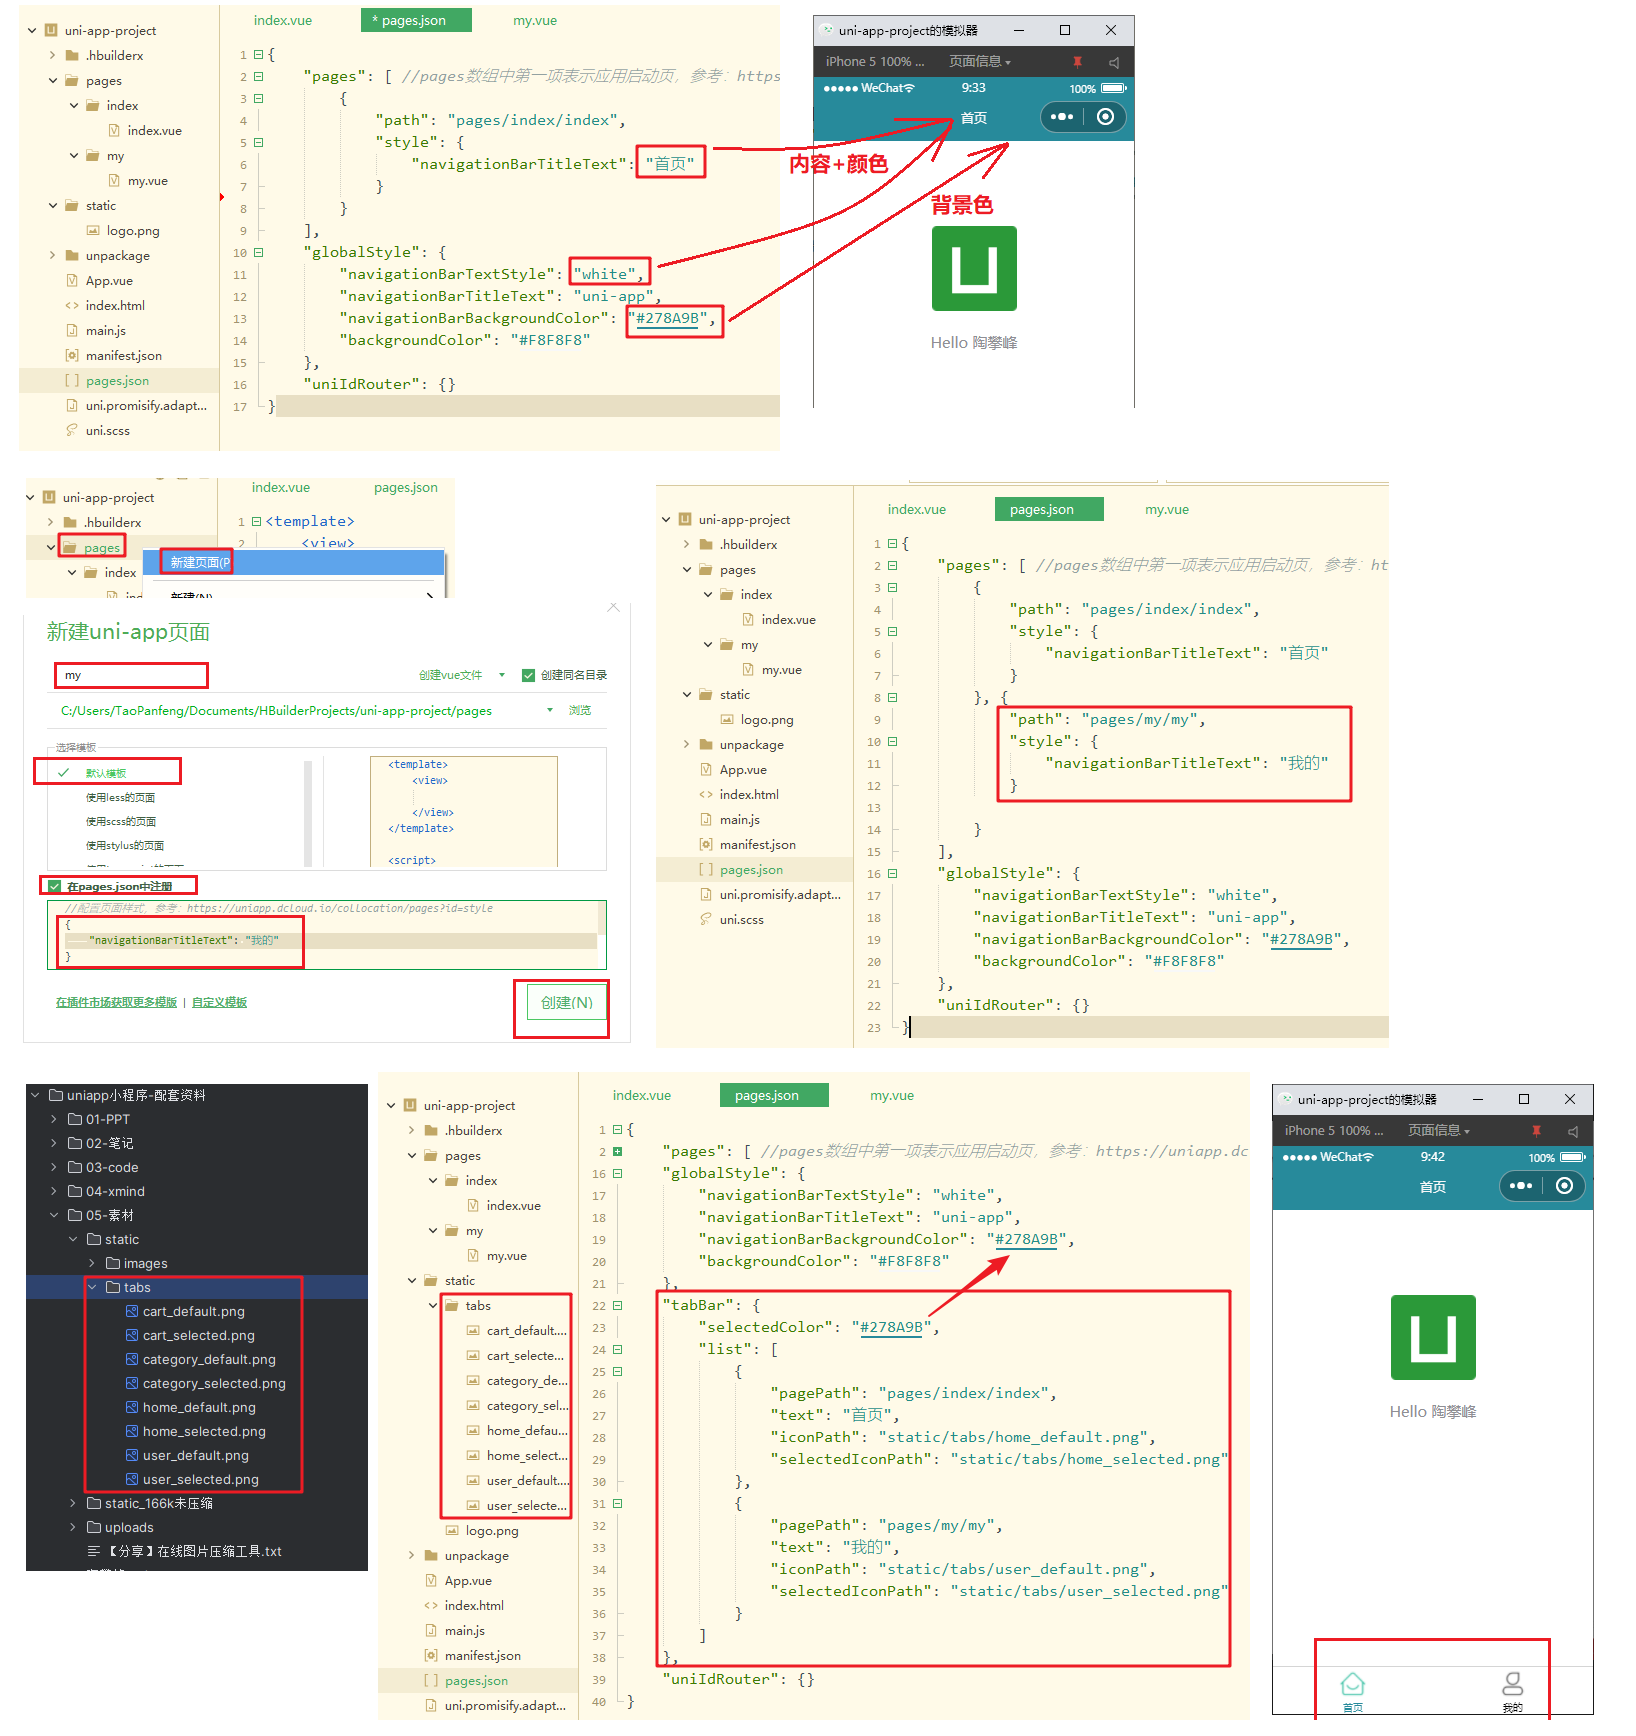Choose the 使用stylus的页面 template
This screenshot has width=1636, height=1736.
click(124, 845)
